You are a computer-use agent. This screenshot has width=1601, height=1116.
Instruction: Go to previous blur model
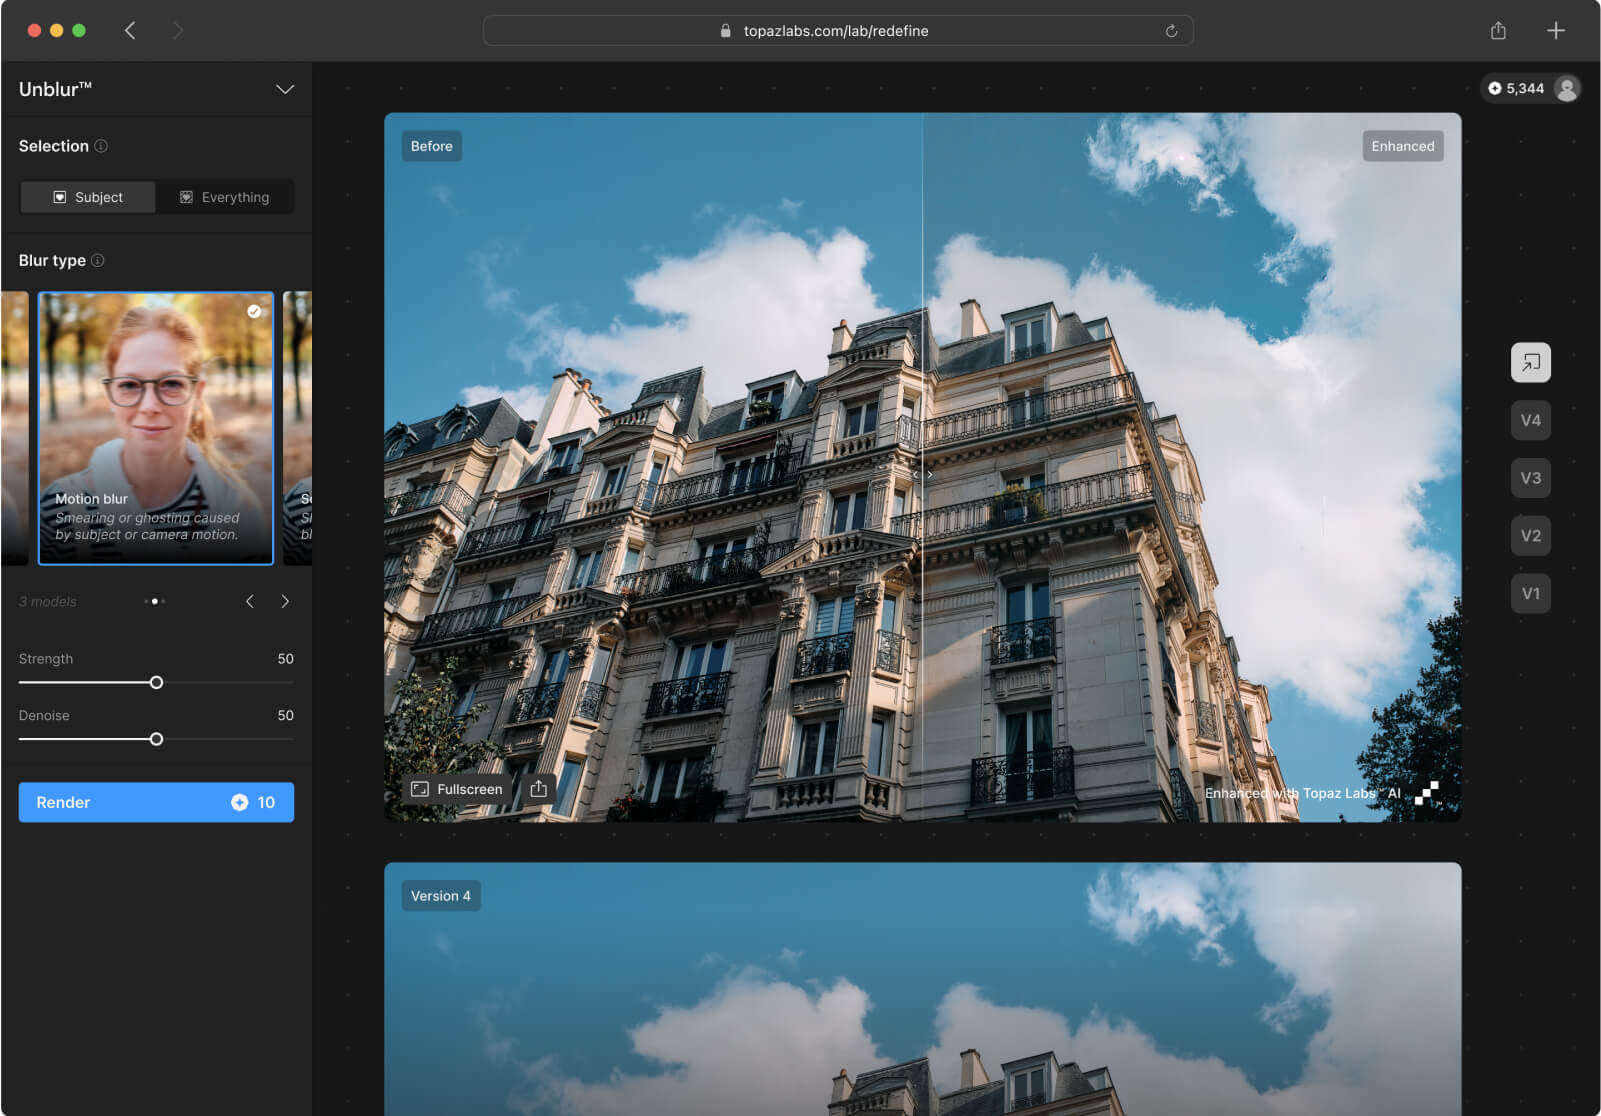[x=250, y=601]
